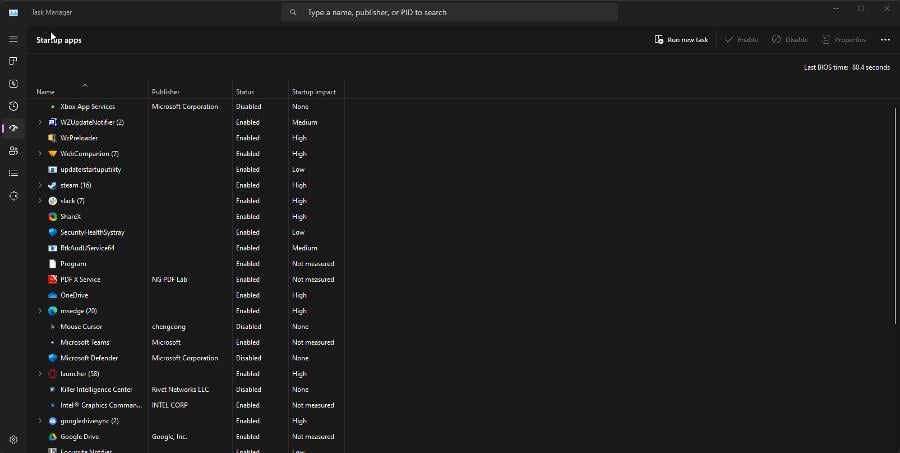Sort list by Status column header

245,92
